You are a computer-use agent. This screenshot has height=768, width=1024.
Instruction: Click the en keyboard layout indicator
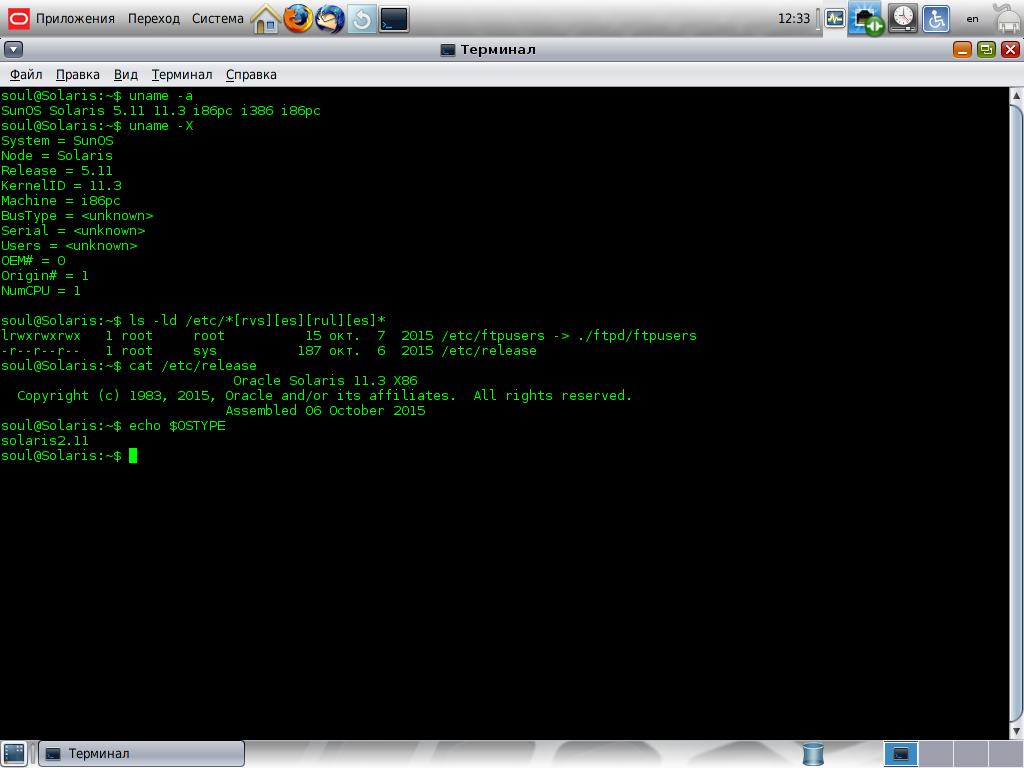click(972, 19)
